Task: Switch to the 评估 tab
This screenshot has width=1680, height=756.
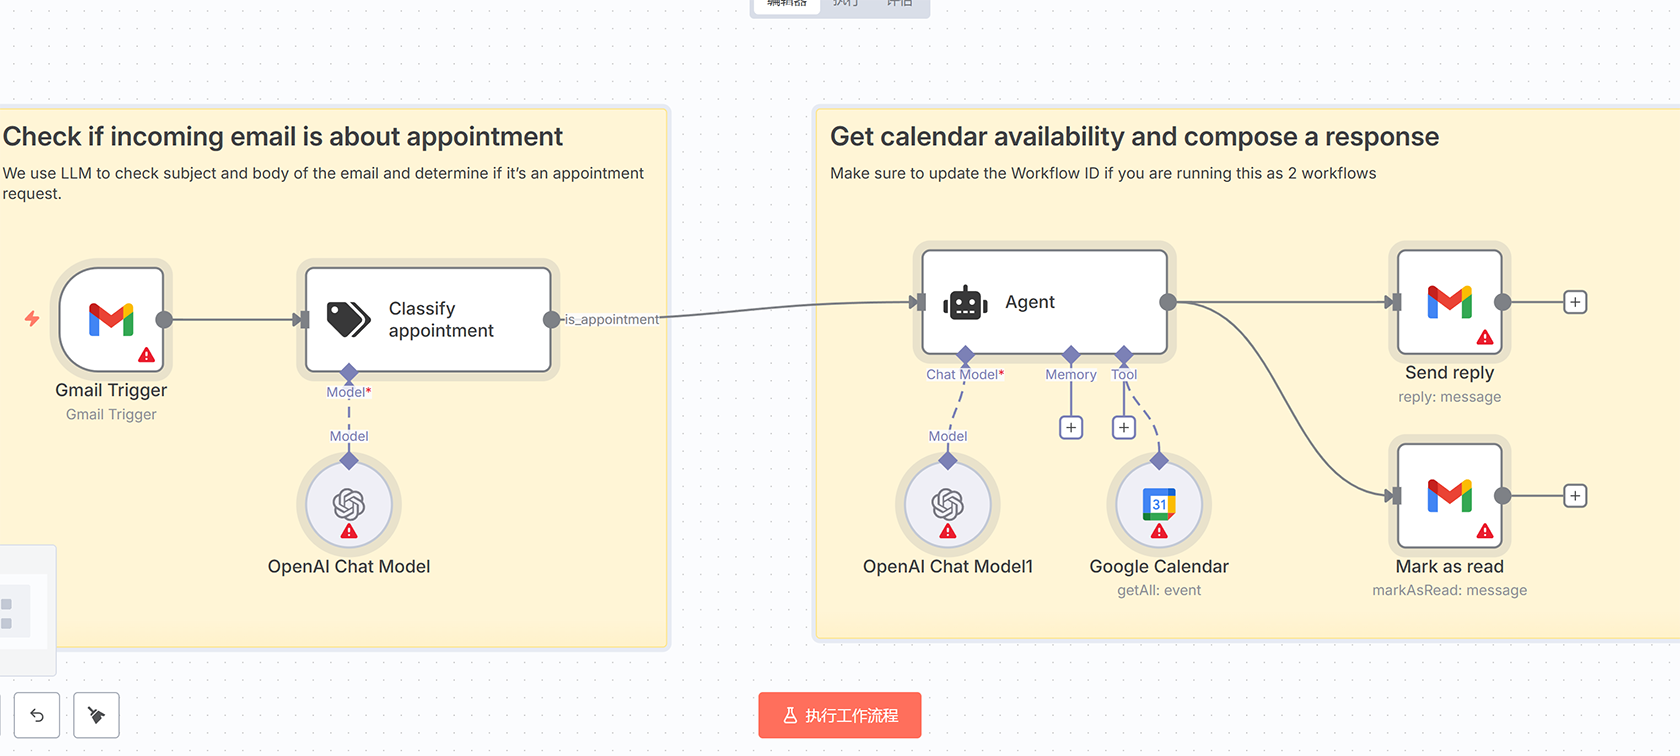Action: tap(899, 4)
